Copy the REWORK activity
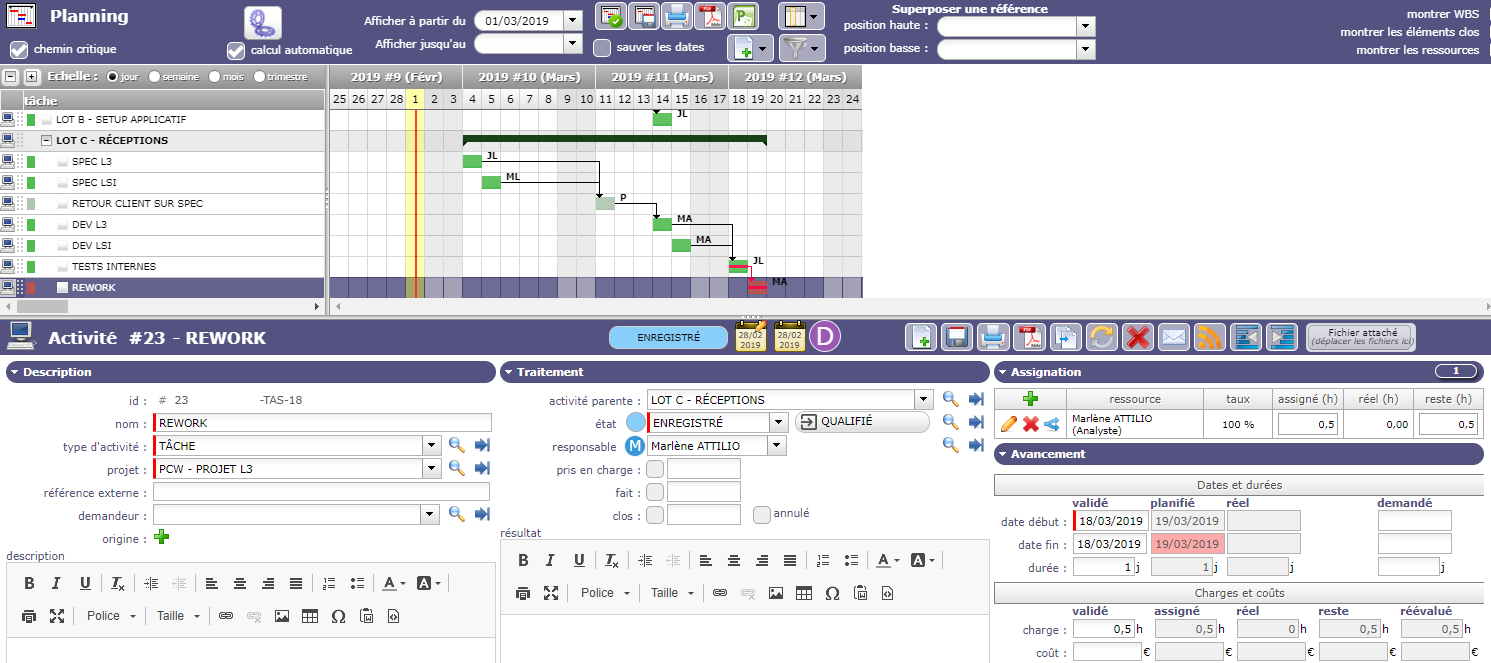Image resolution: width=1491 pixels, height=663 pixels. (1065, 337)
